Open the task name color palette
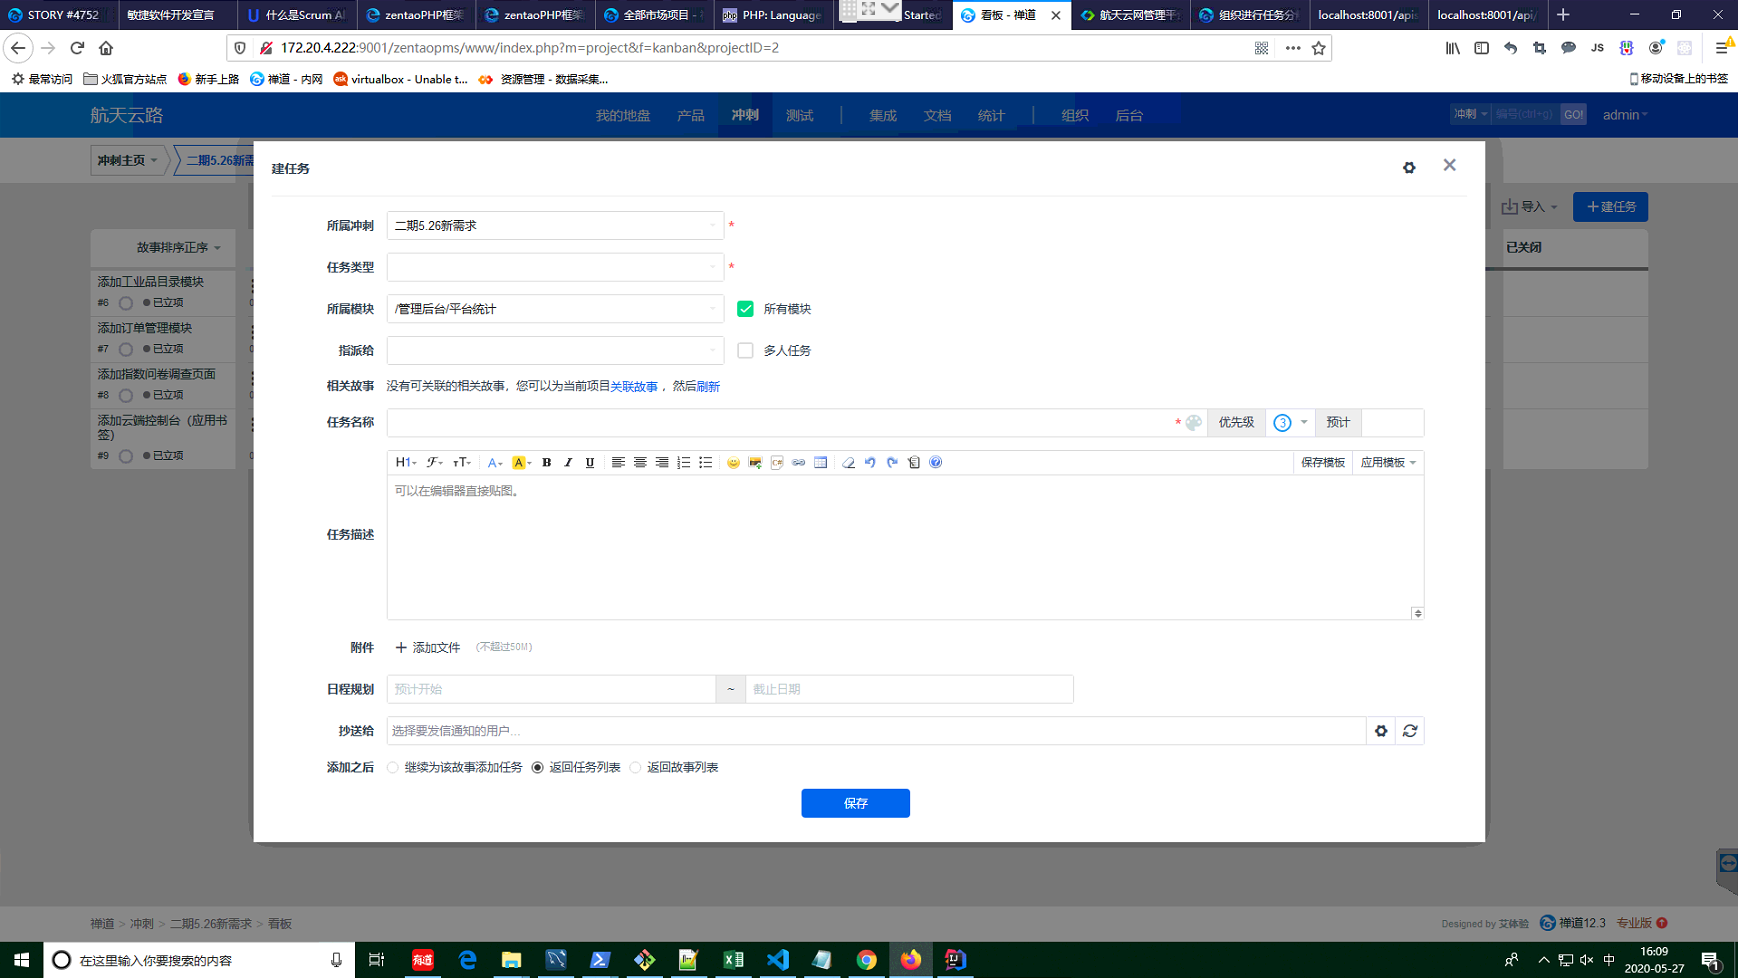 coord(1194,423)
